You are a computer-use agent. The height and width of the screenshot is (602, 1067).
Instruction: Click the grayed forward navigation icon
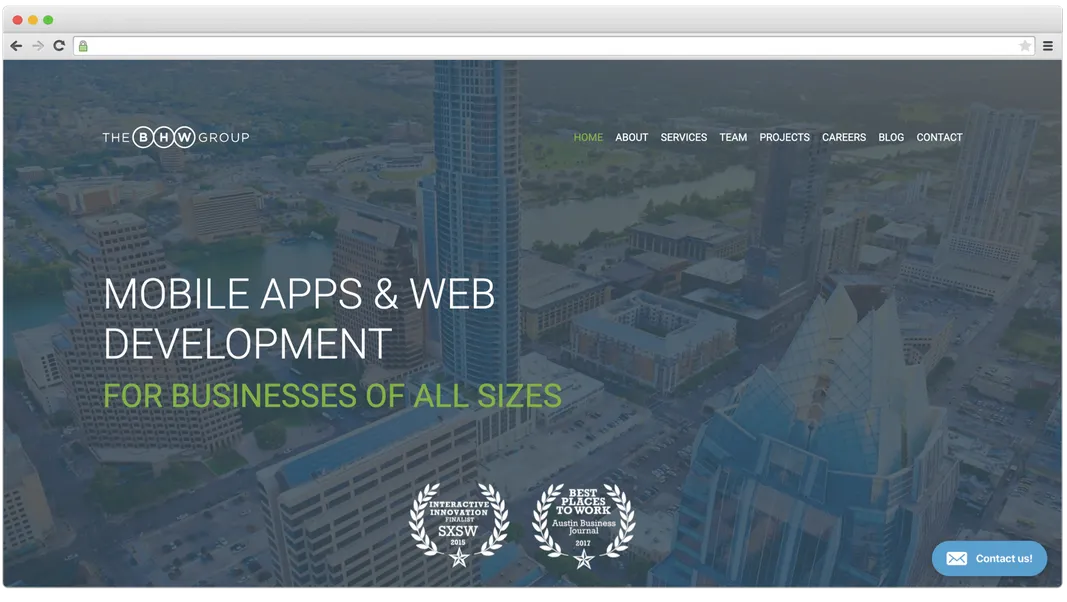pos(38,45)
